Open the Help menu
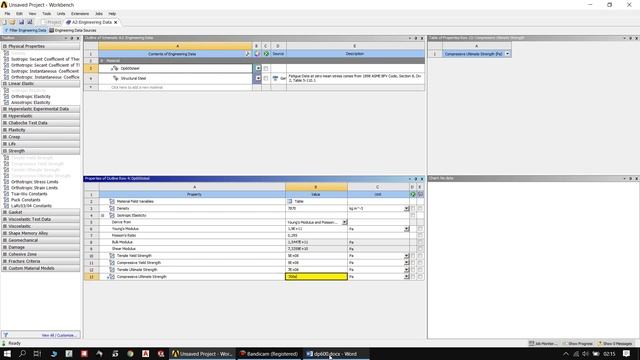 coord(112,13)
